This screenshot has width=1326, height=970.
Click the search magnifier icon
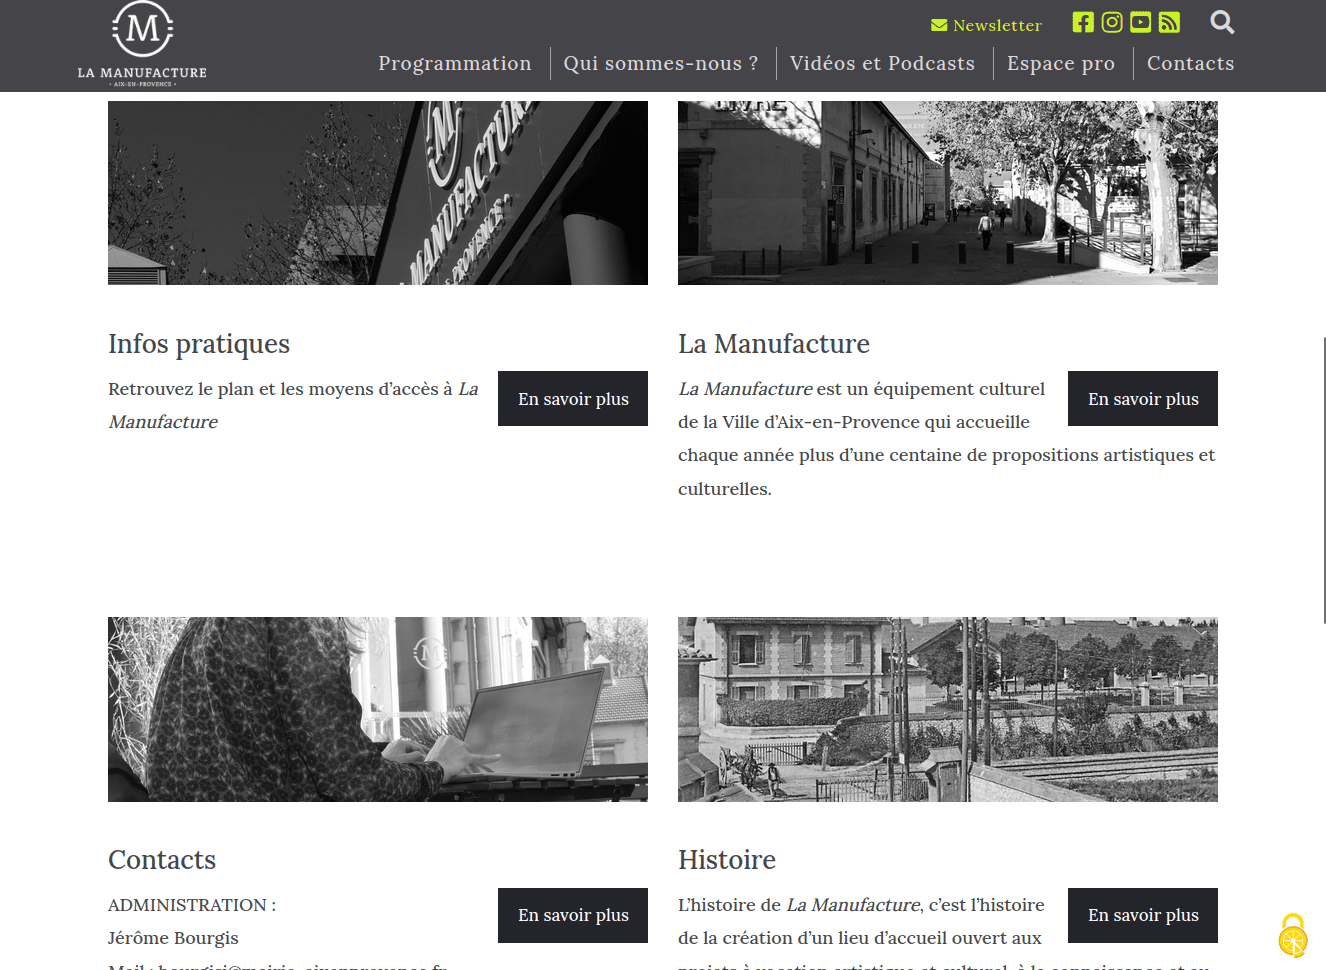point(1221,22)
